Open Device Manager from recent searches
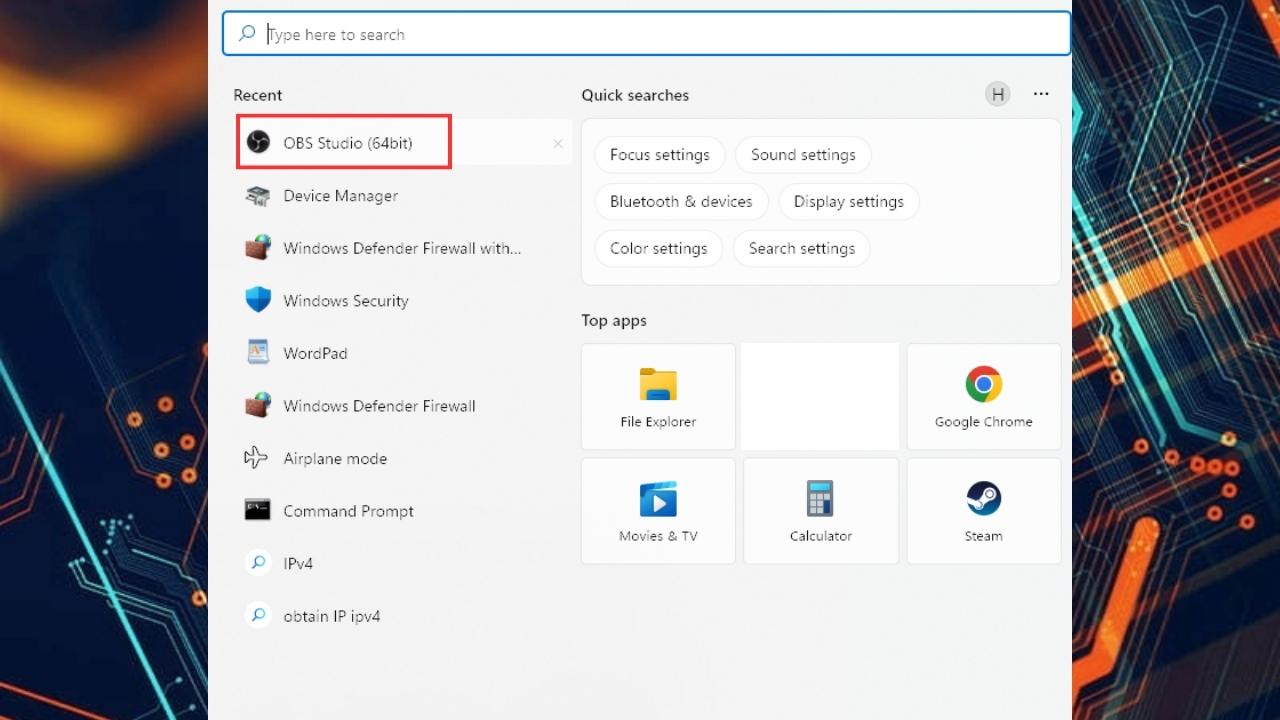 (x=340, y=195)
